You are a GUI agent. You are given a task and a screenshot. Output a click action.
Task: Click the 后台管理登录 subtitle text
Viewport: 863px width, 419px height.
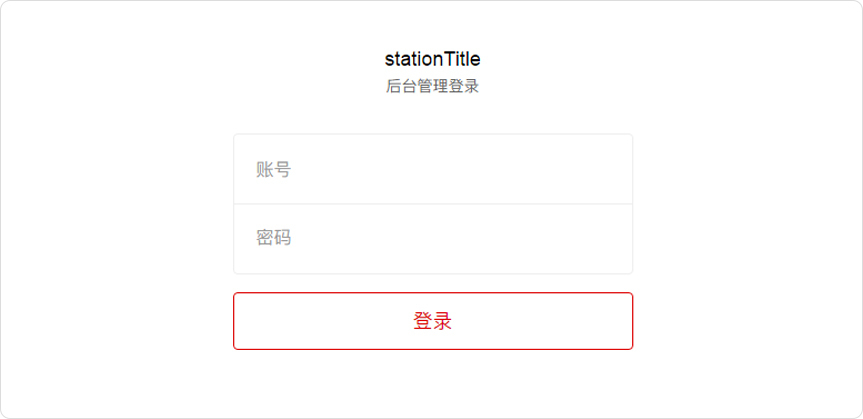432,87
